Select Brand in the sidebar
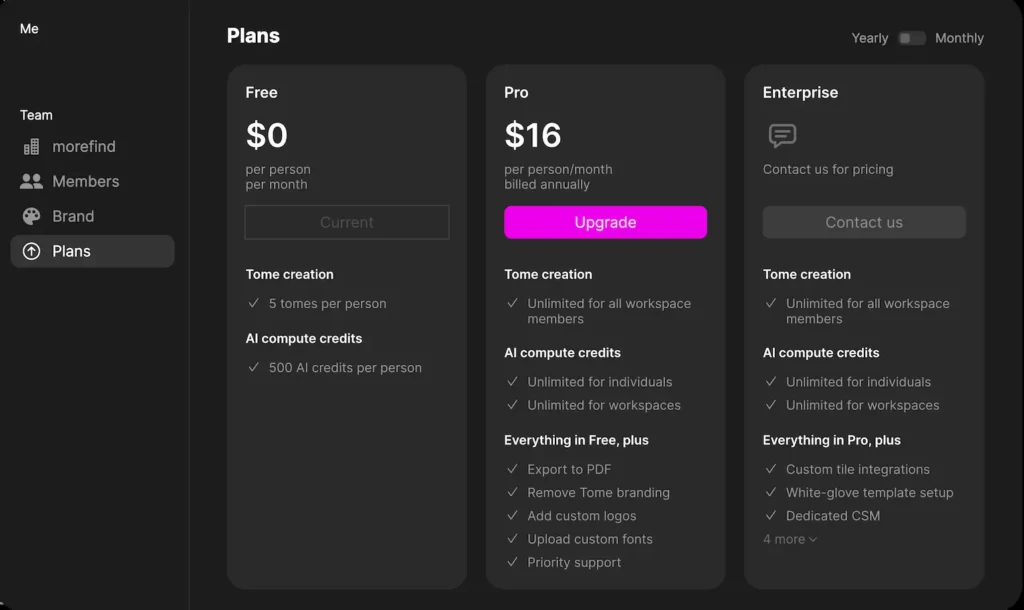The height and width of the screenshot is (610, 1024). click(72, 216)
